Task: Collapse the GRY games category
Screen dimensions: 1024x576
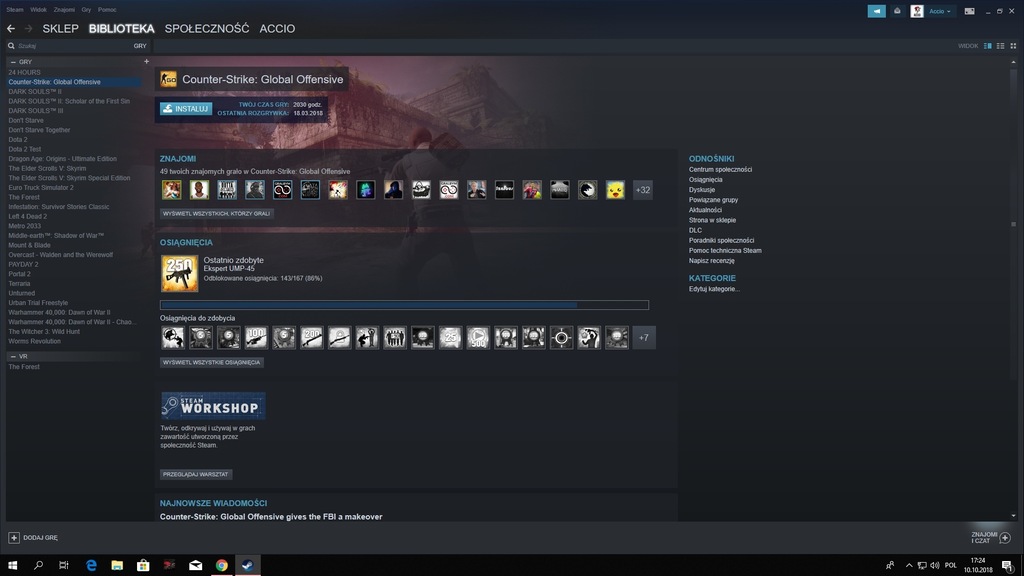Action: 13,62
